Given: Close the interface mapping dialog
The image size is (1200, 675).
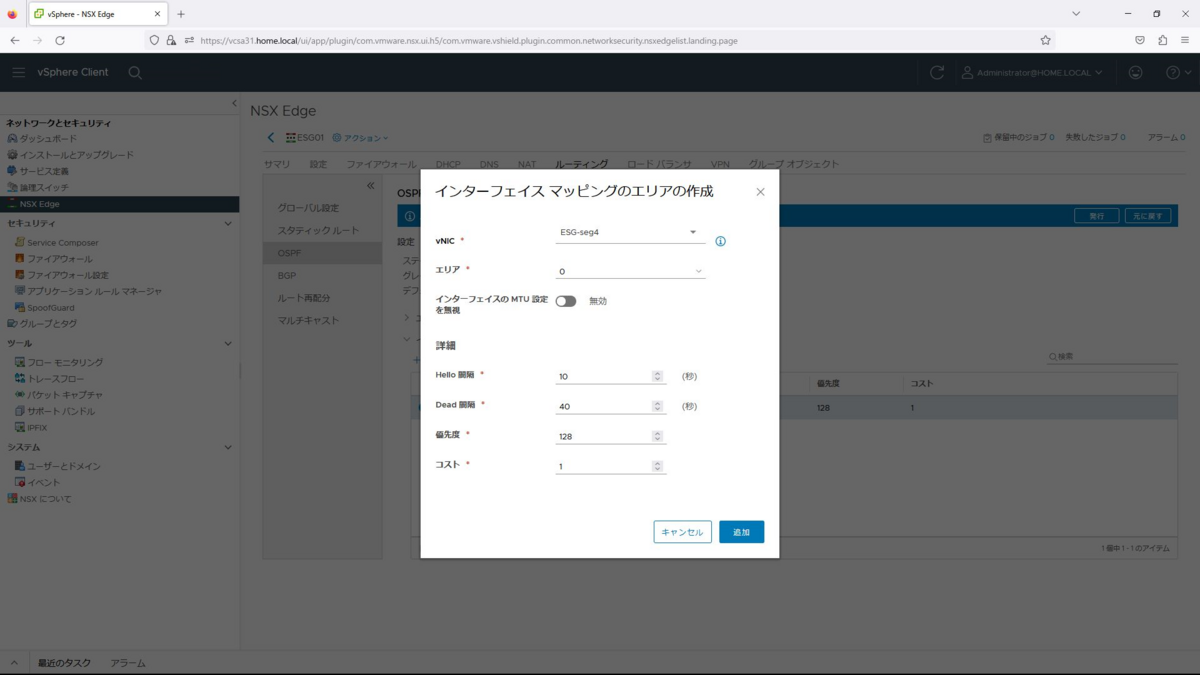Looking at the screenshot, I should tap(760, 192).
